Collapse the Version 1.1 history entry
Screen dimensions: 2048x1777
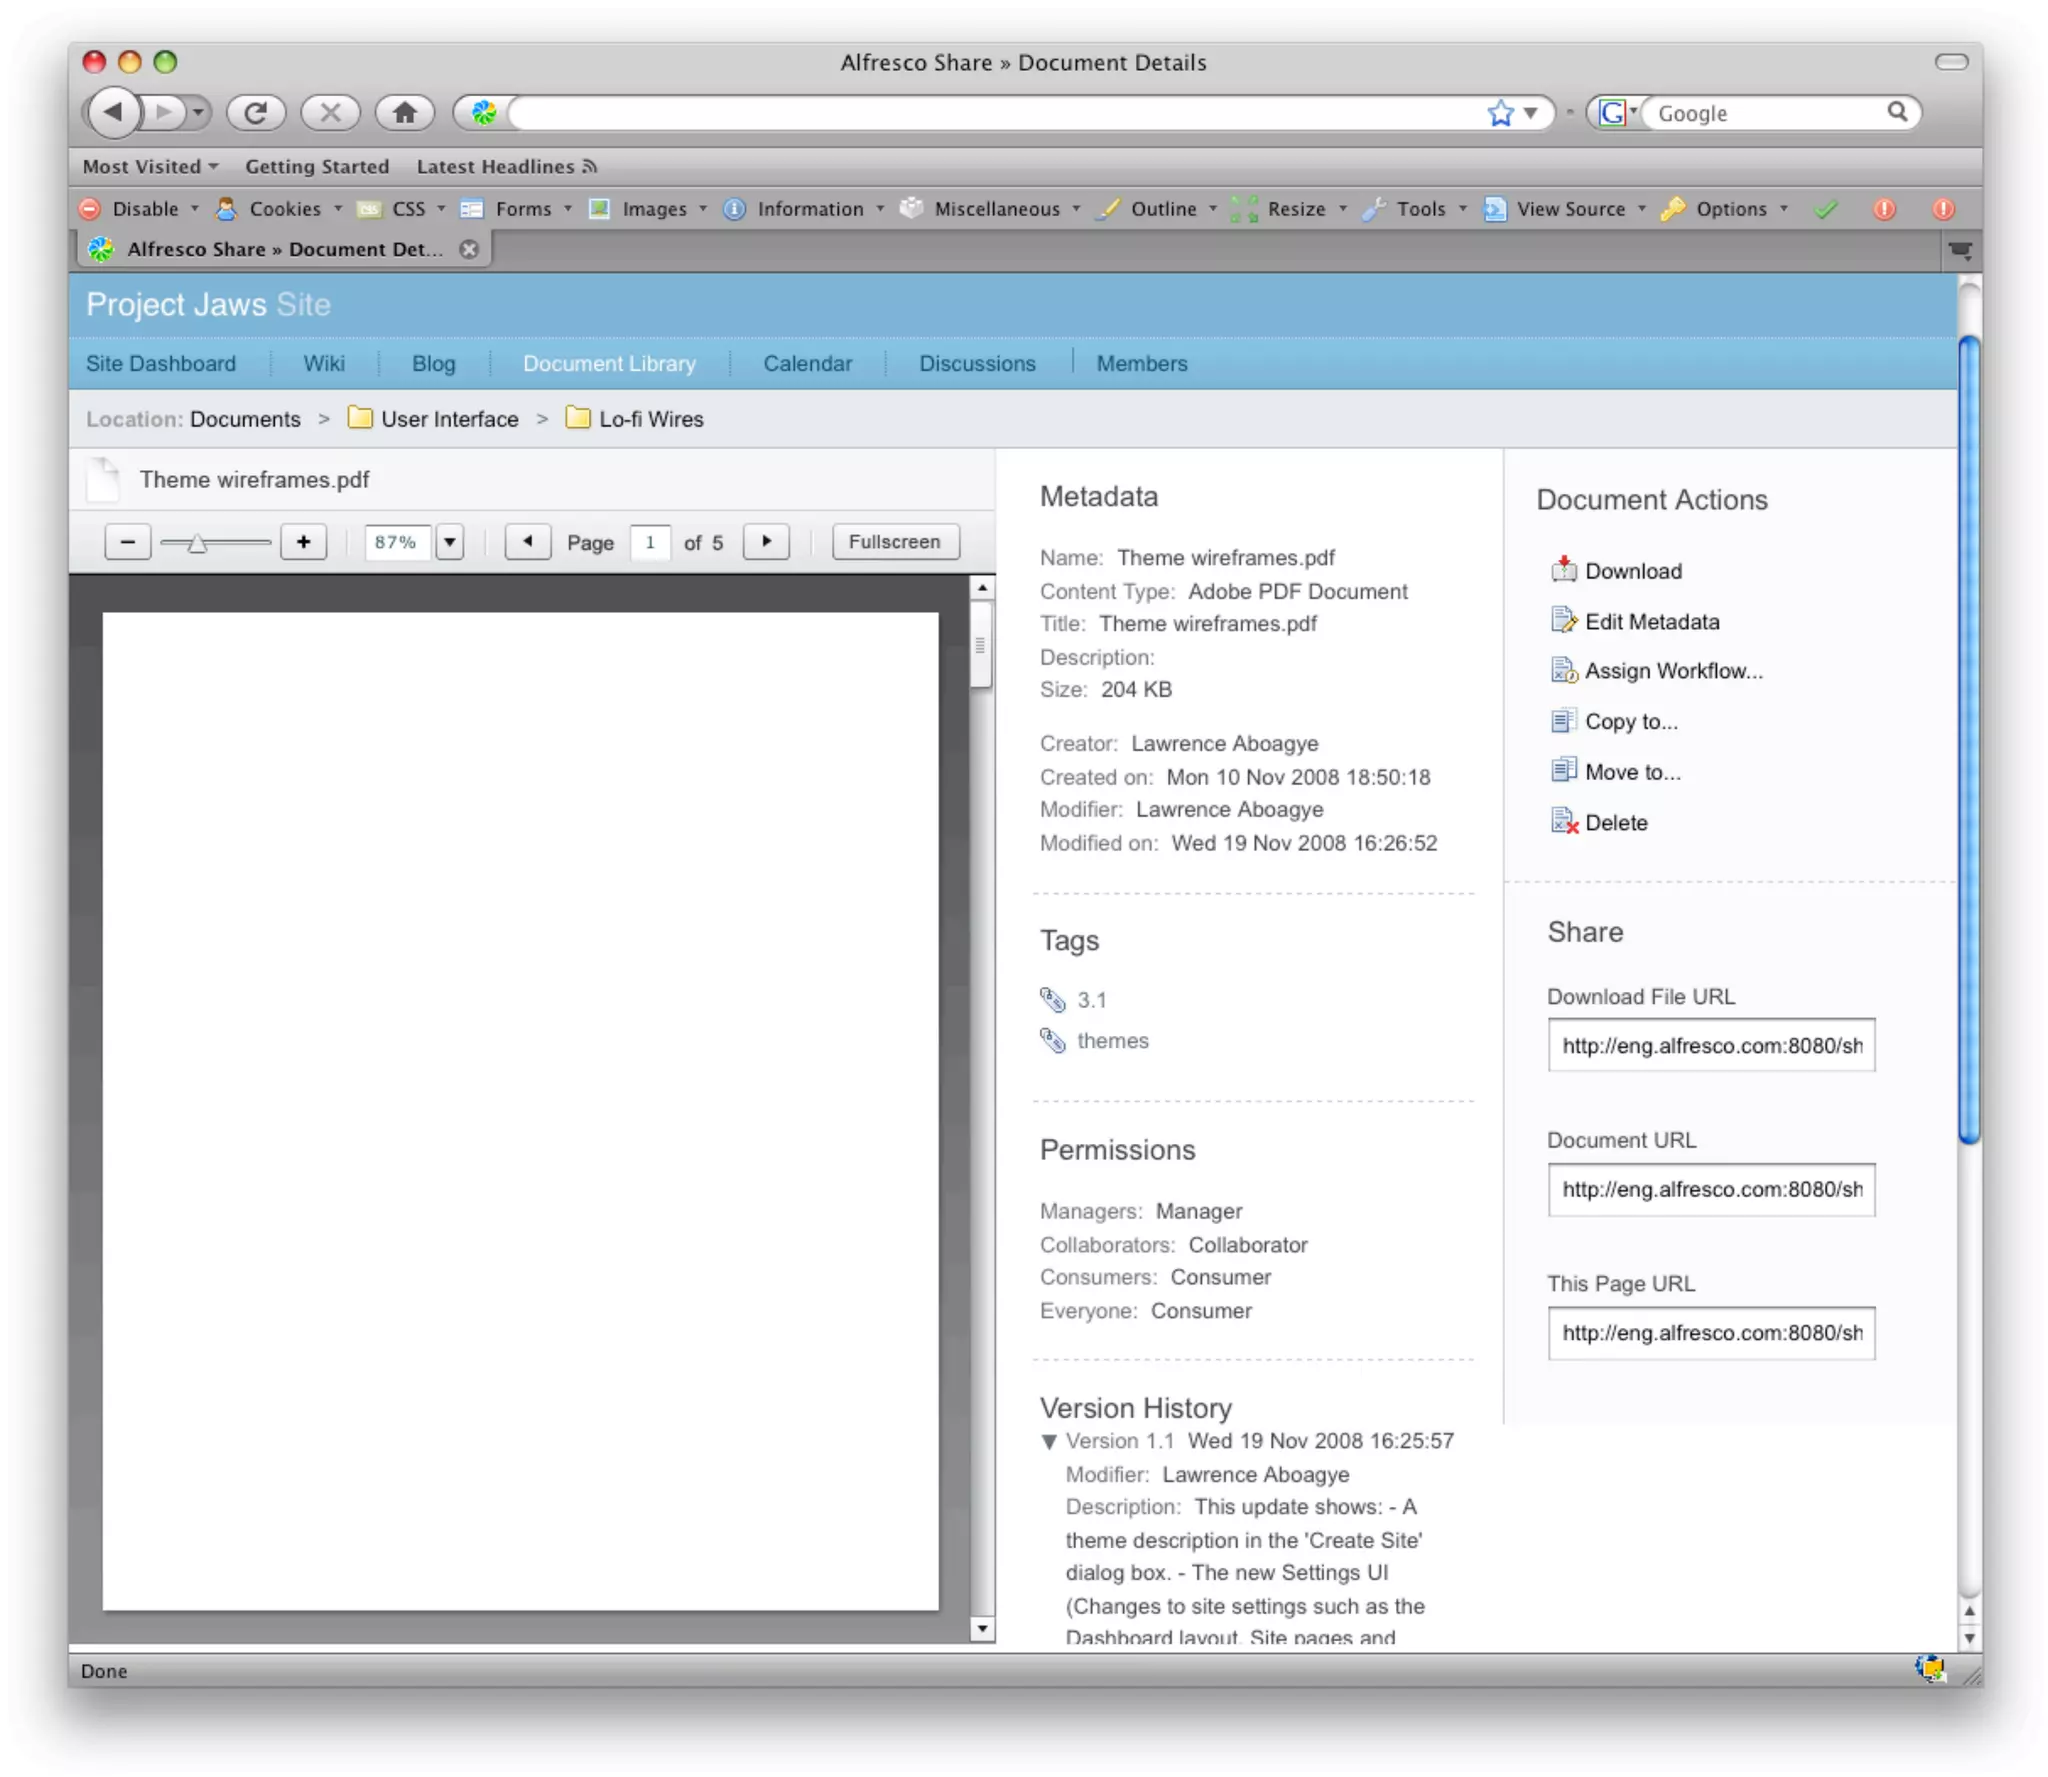(x=1049, y=1441)
